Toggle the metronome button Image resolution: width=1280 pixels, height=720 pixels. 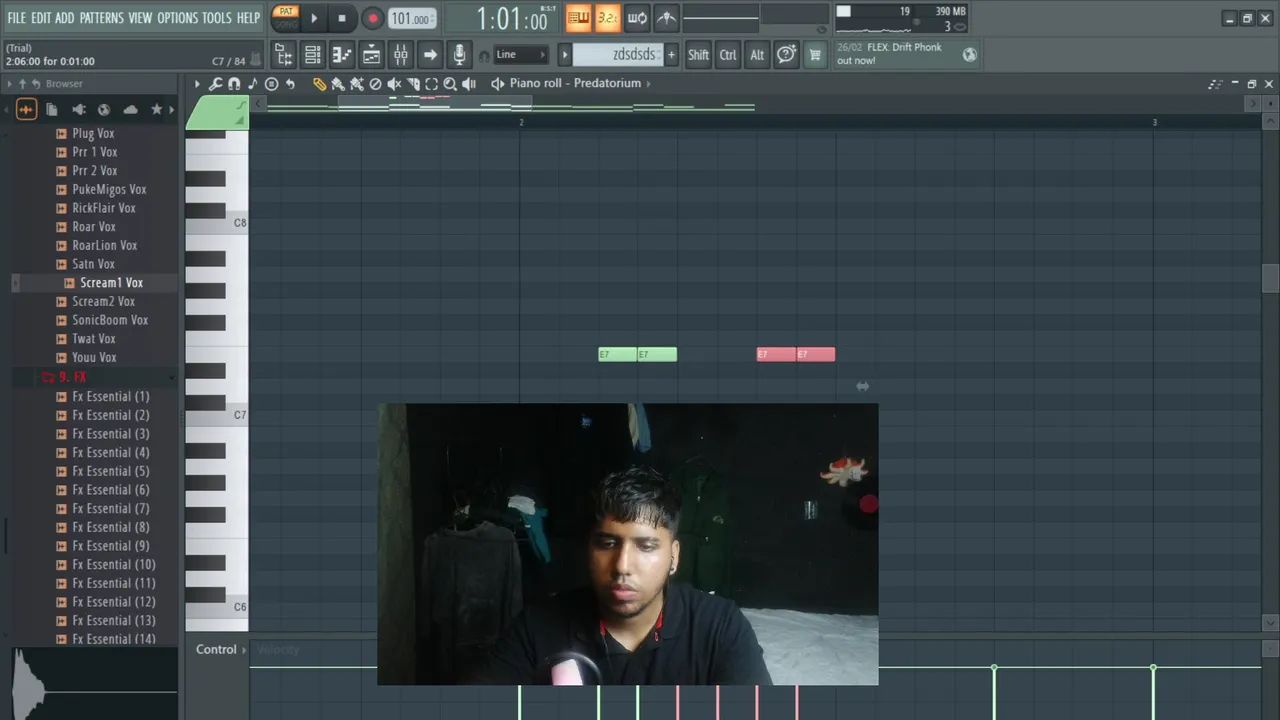pos(667,18)
